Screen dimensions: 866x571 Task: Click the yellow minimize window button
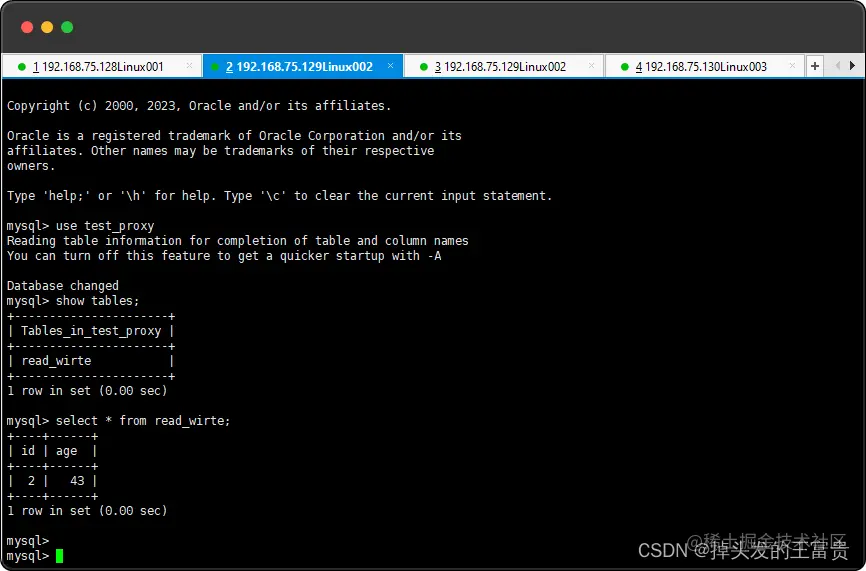[x=47, y=27]
